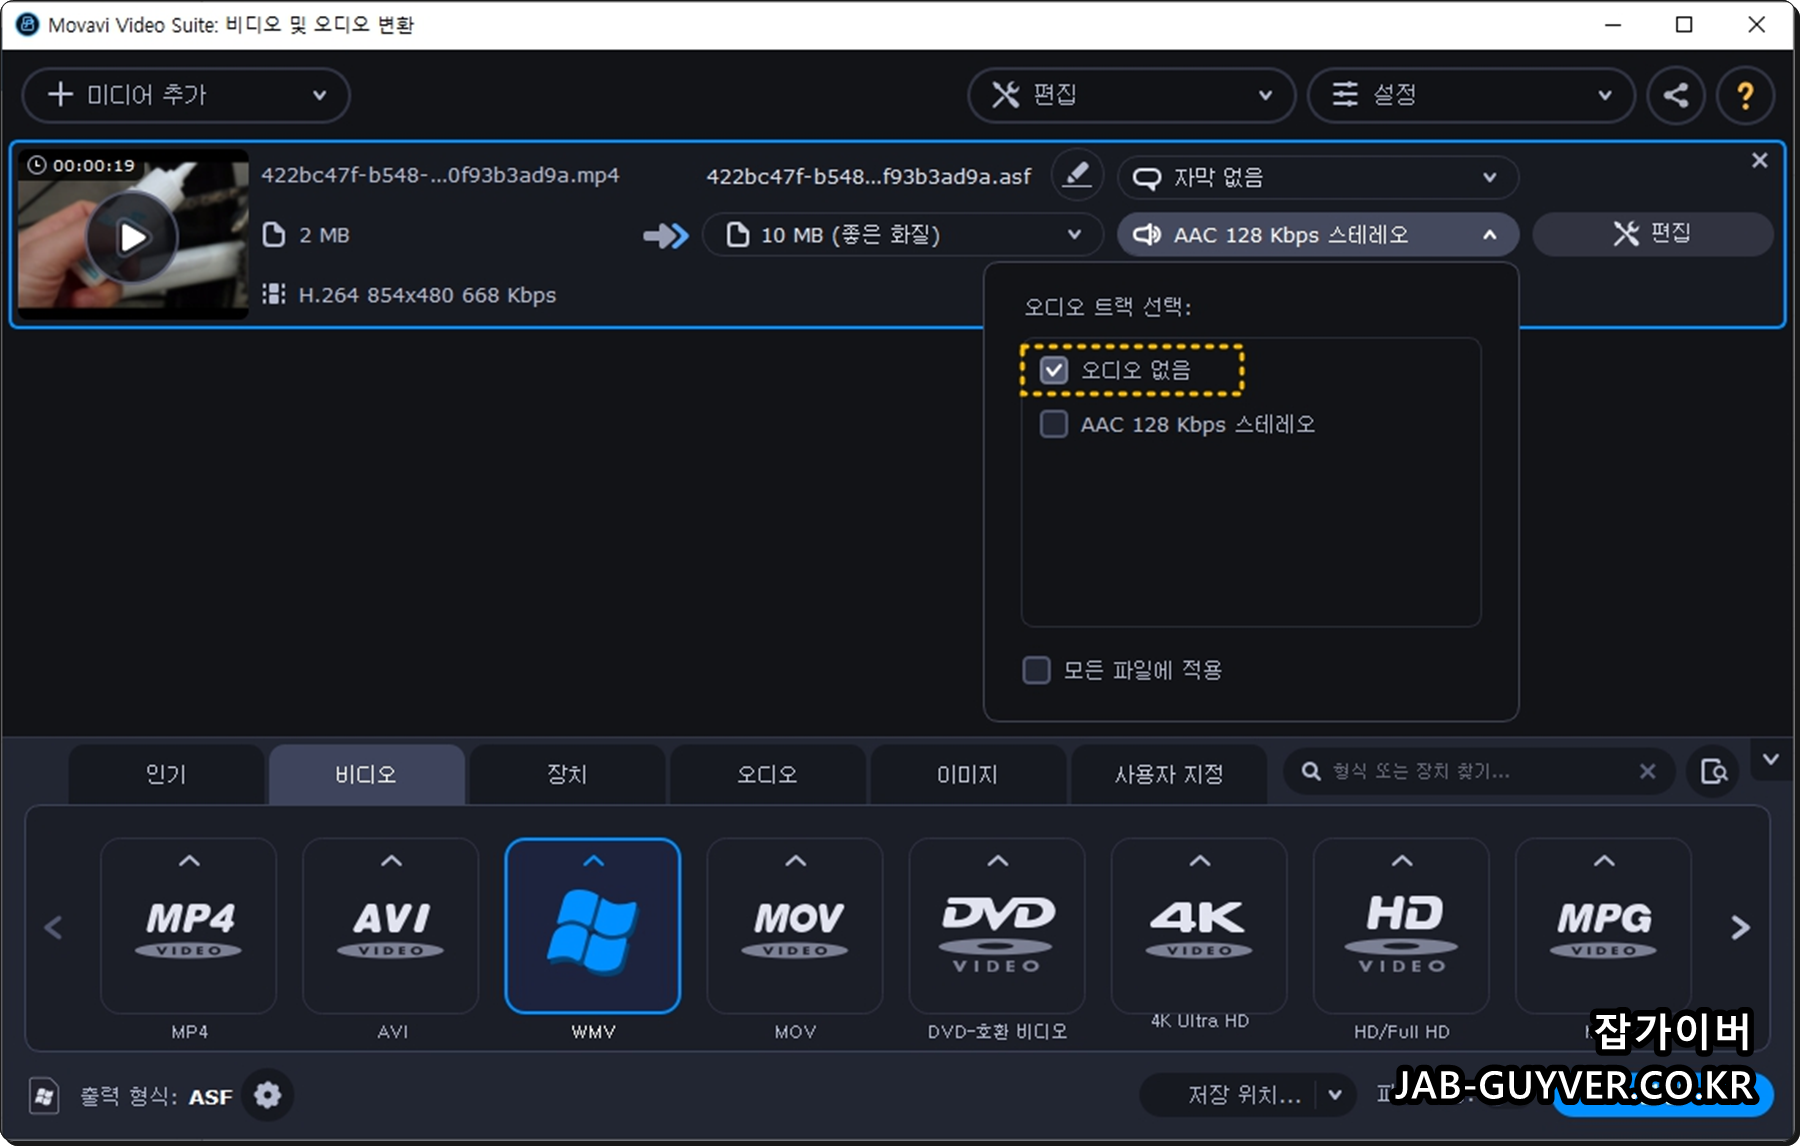Expand the DVD format presets chevron
The height and width of the screenshot is (1146, 1800).
pos(997,861)
